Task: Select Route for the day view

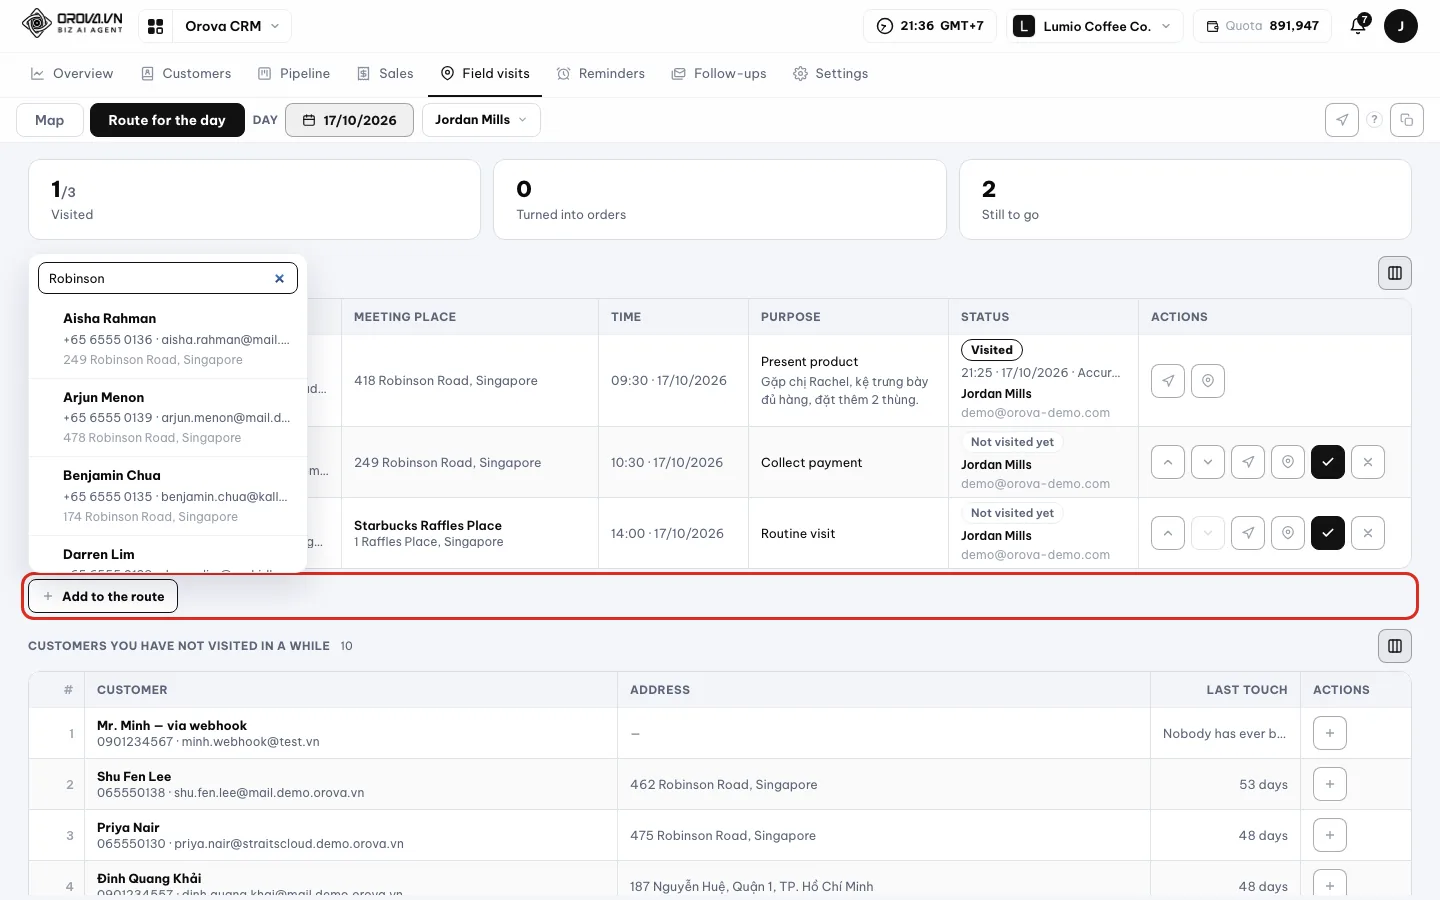Action: tap(167, 120)
